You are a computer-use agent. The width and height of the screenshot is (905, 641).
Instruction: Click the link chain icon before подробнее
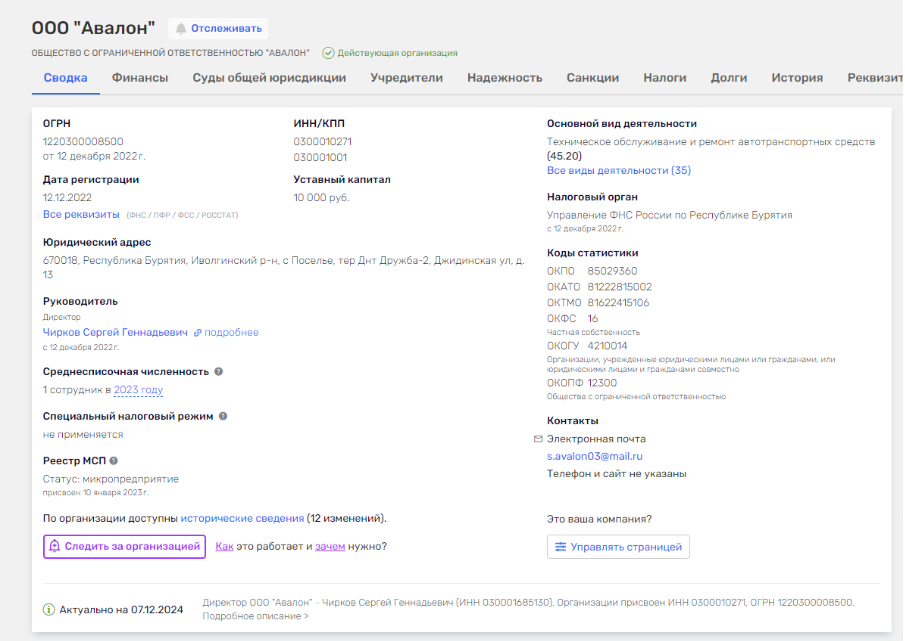click(x=197, y=333)
